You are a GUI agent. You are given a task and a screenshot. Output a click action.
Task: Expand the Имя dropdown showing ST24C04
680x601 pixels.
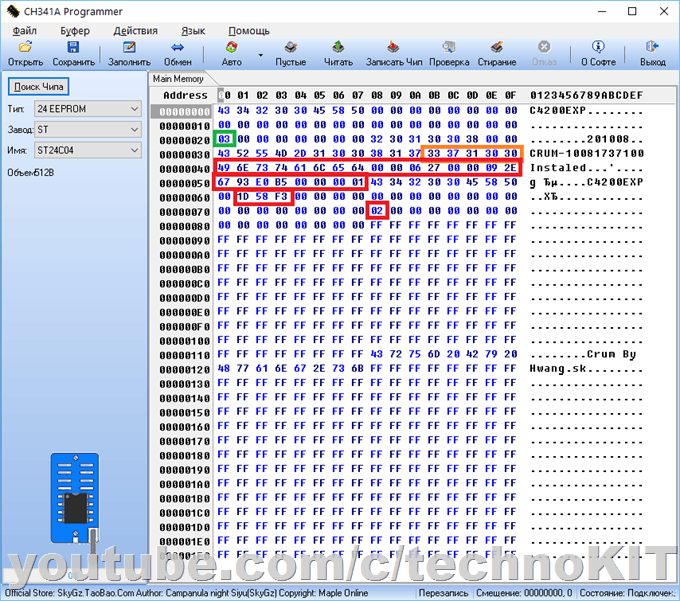point(134,150)
